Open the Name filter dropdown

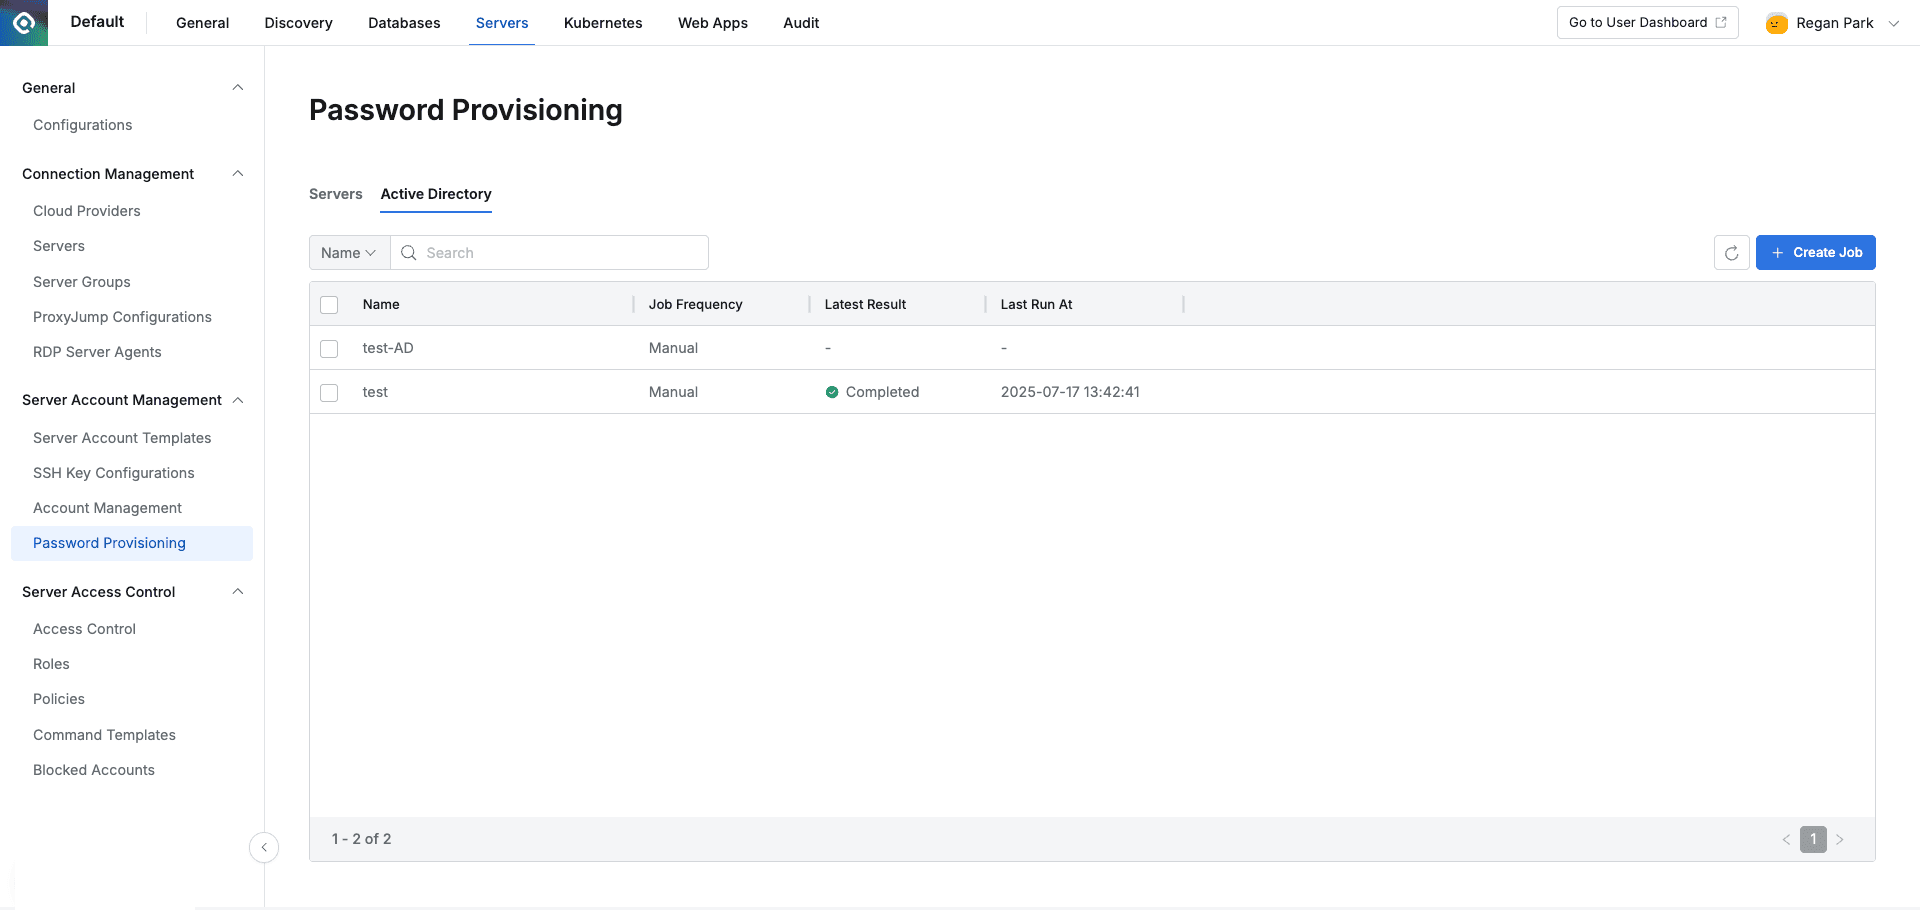coord(348,252)
